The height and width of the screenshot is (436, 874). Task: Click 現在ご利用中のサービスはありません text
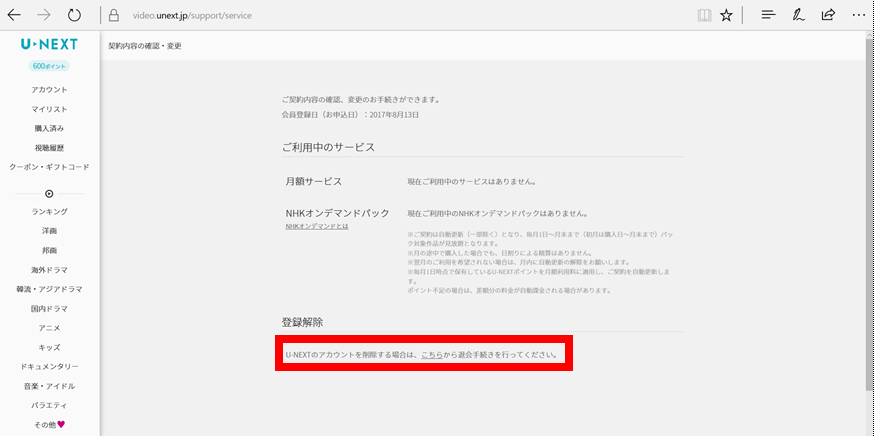pyautogui.click(x=472, y=182)
